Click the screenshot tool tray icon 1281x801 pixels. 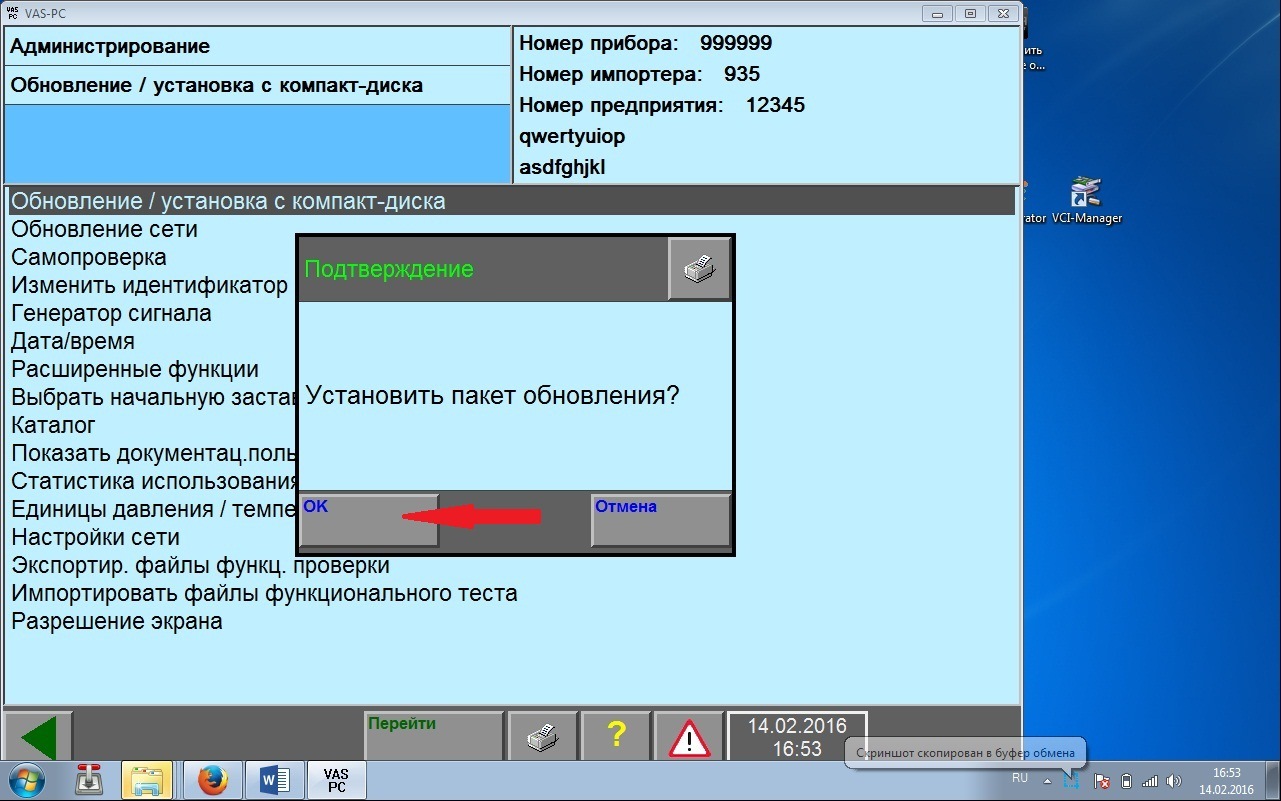(1072, 780)
